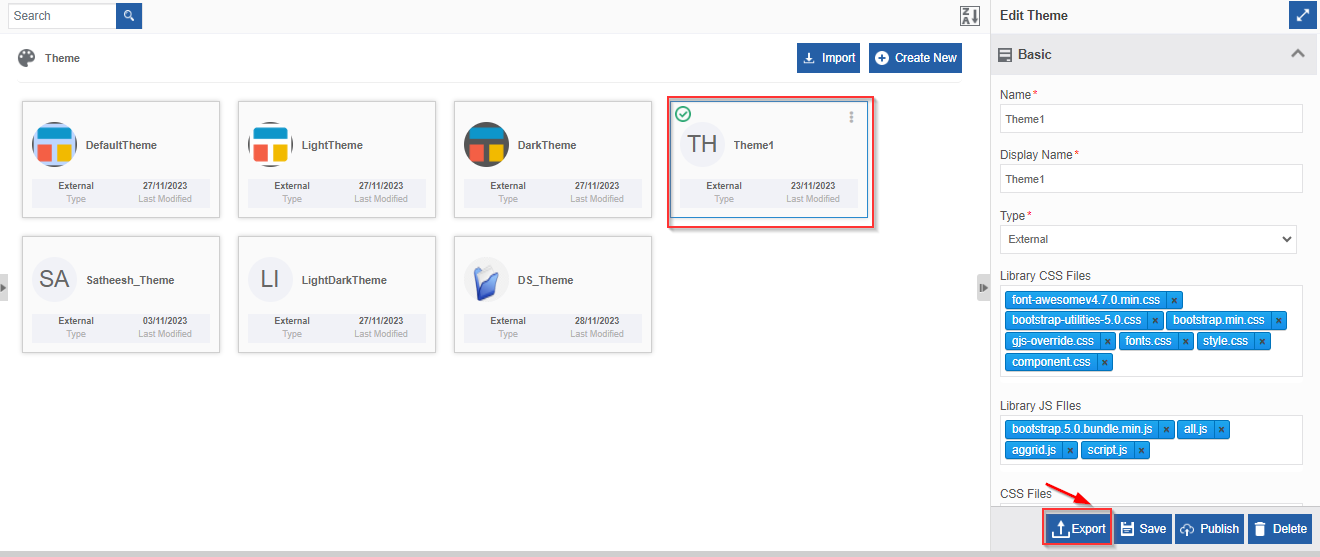Click the Import button
This screenshot has width=1320, height=557.
pyautogui.click(x=828, y=58)
